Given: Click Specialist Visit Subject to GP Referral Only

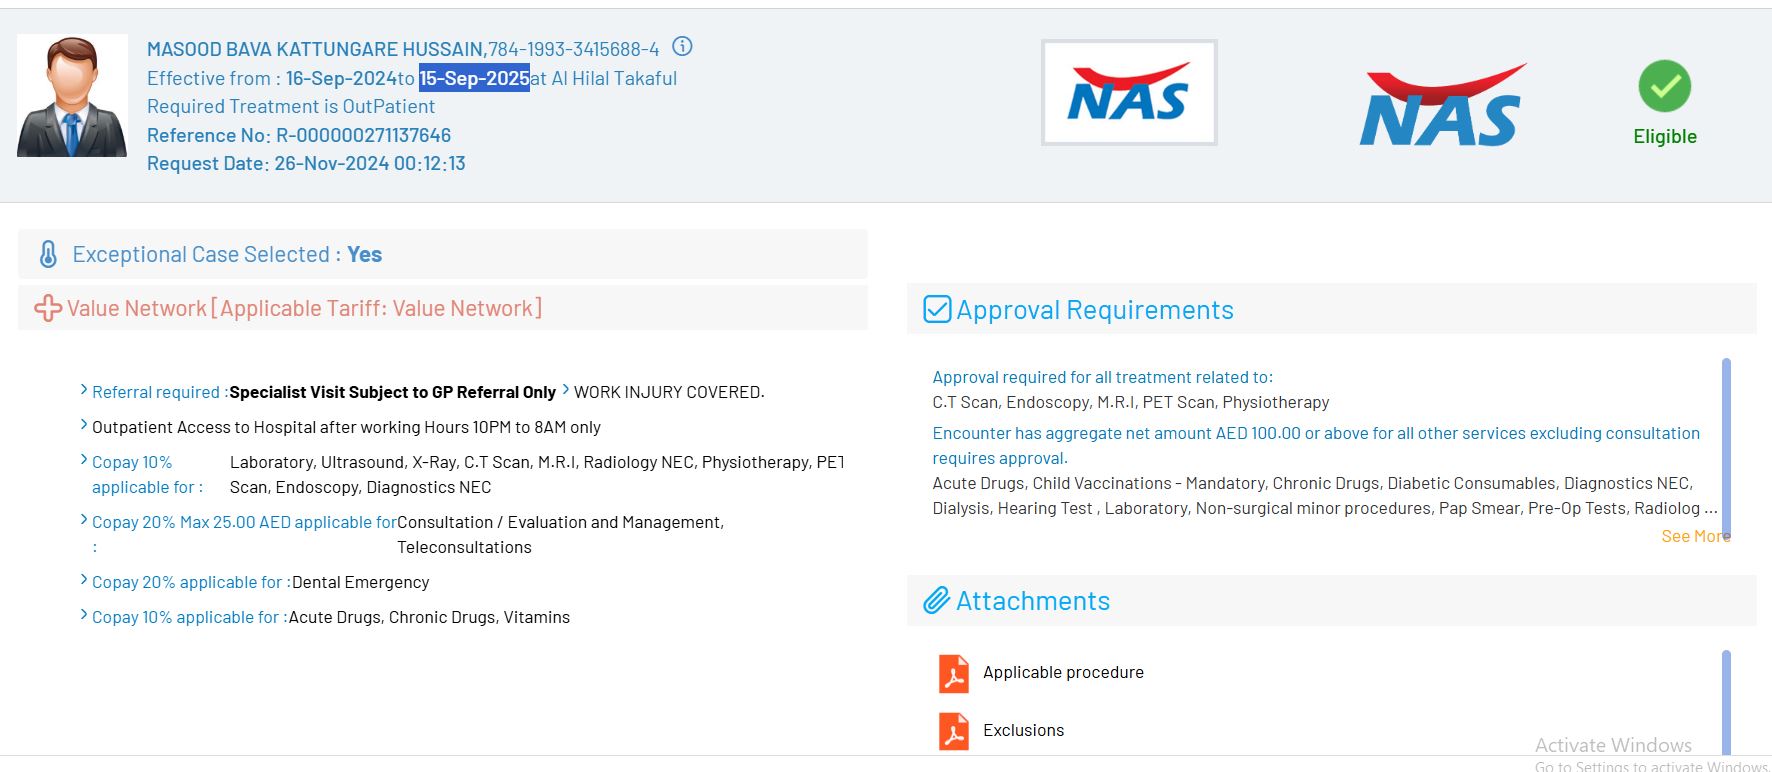Looking at the screenshot, I should 392,392.
